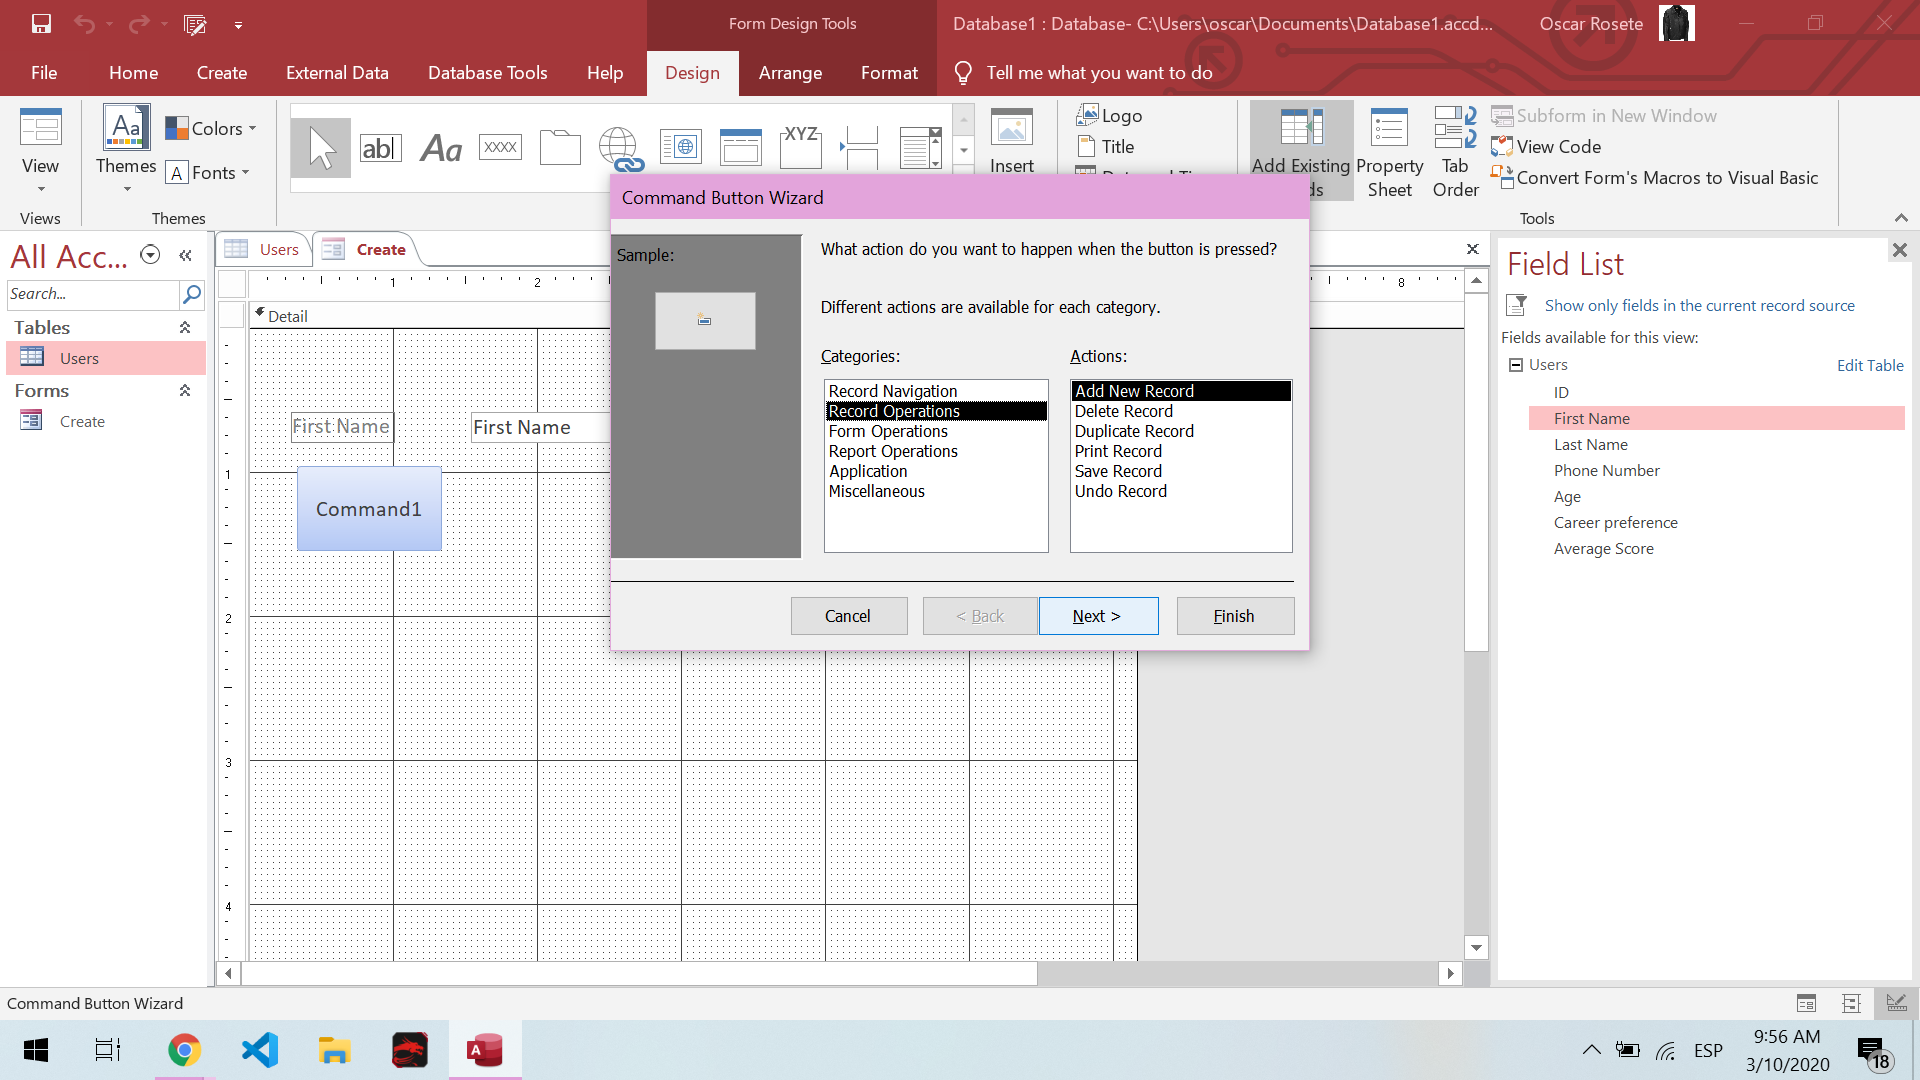Collapse the Users table in Field List
Image resolution: width=1920 pixels, height=1080 pixels.
(1515, 365)
